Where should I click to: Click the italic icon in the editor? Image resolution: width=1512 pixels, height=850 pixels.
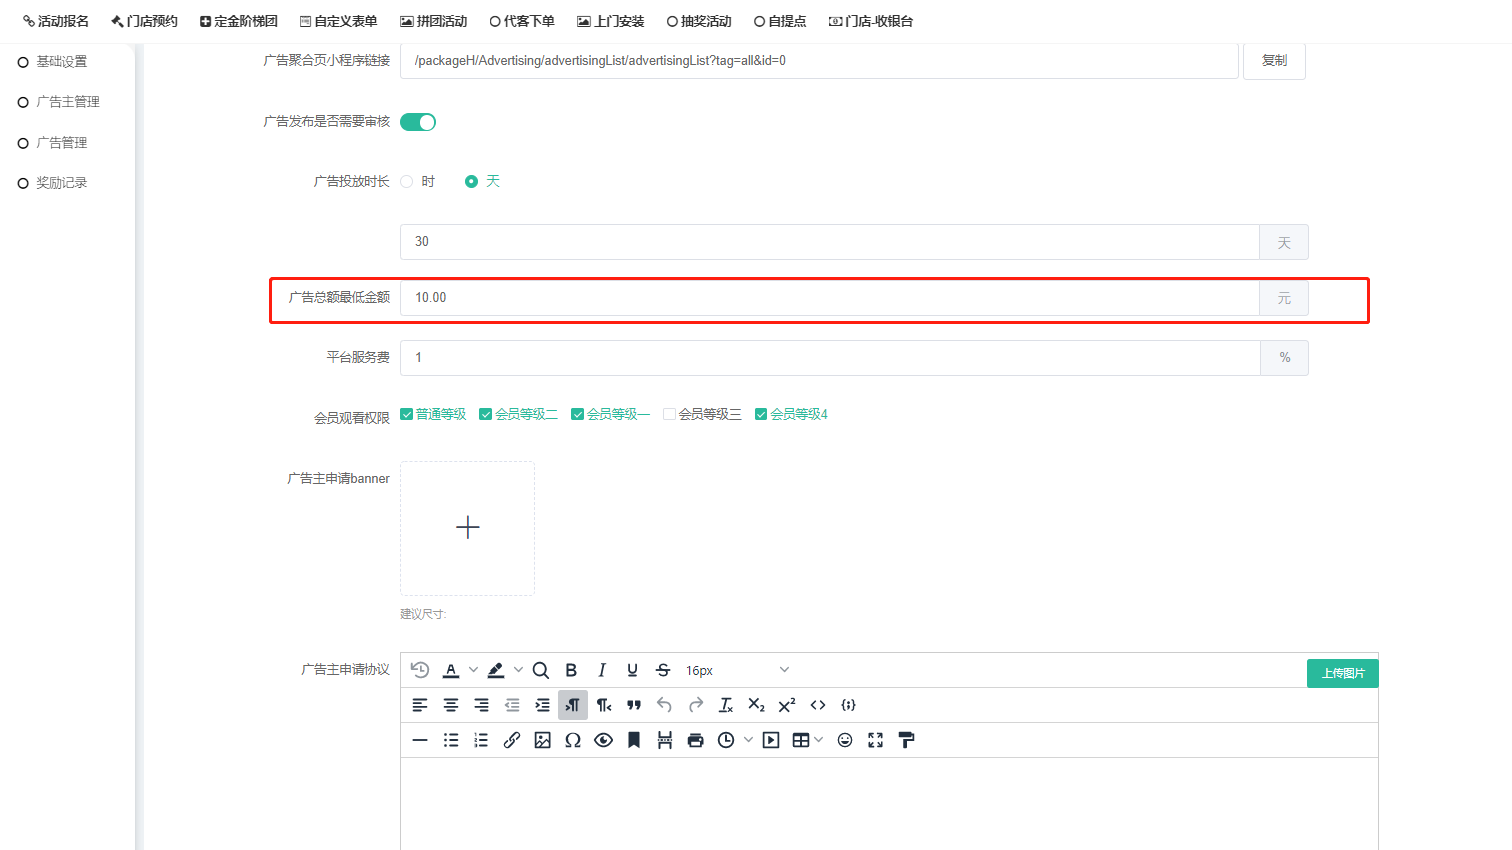602,670
